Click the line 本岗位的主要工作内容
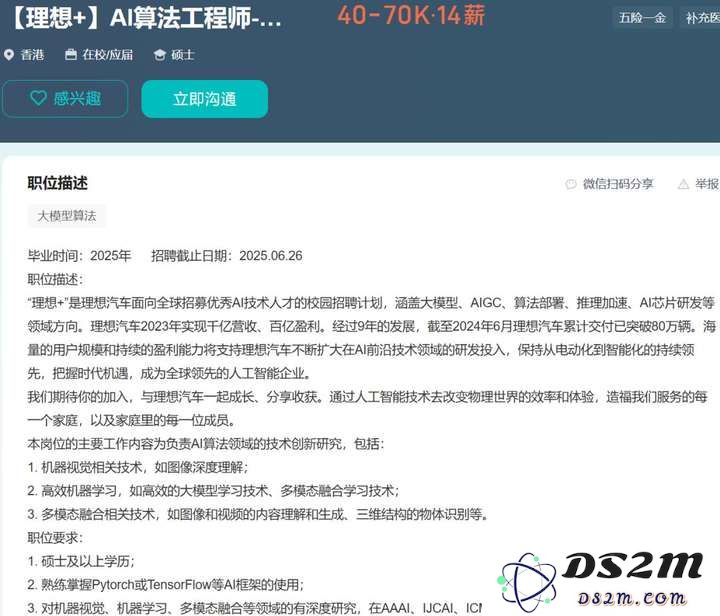This screenshot has width=720, height=616. (x=206, y=444)
